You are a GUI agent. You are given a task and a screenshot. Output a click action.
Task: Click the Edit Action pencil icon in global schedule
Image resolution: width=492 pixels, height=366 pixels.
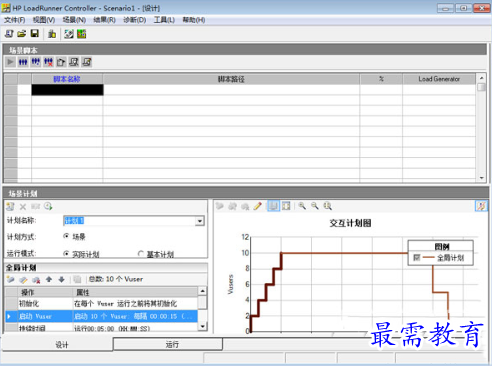tap(23, 279)
